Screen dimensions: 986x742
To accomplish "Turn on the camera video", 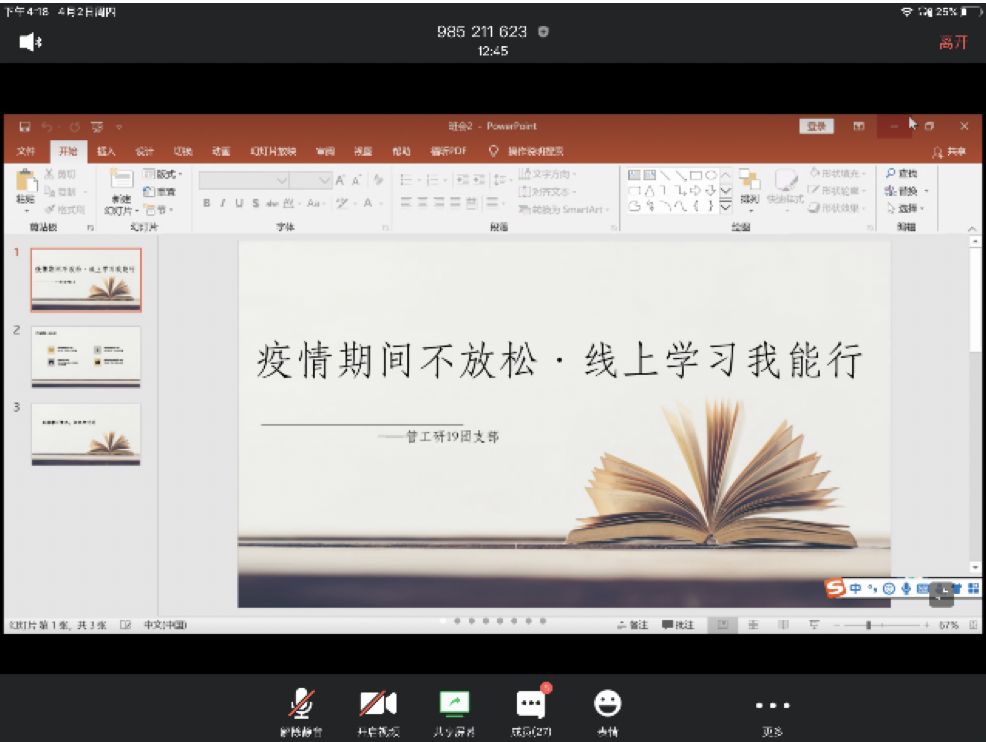I will 378,705.
